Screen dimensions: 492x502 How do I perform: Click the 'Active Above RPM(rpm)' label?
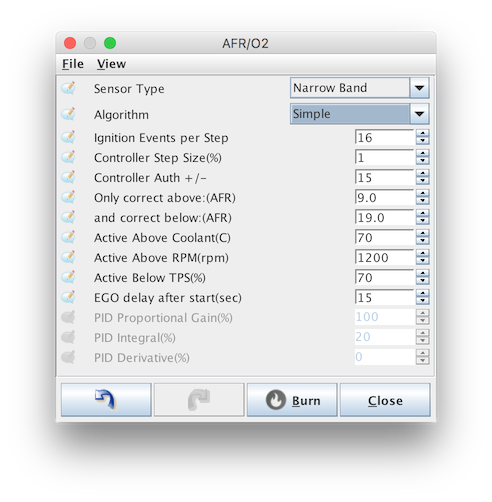tap(161, 258)
